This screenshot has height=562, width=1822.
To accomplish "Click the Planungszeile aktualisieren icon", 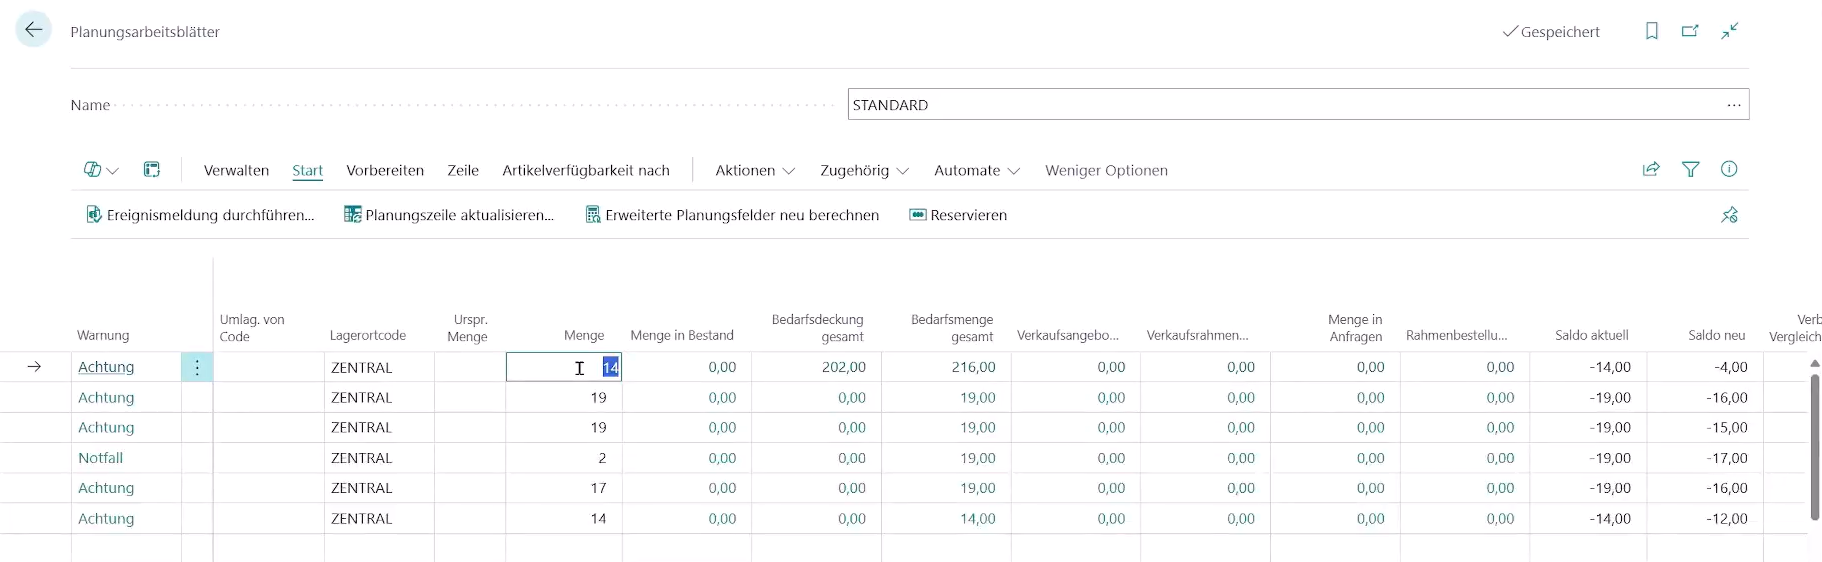I will [x=352, y=215].
